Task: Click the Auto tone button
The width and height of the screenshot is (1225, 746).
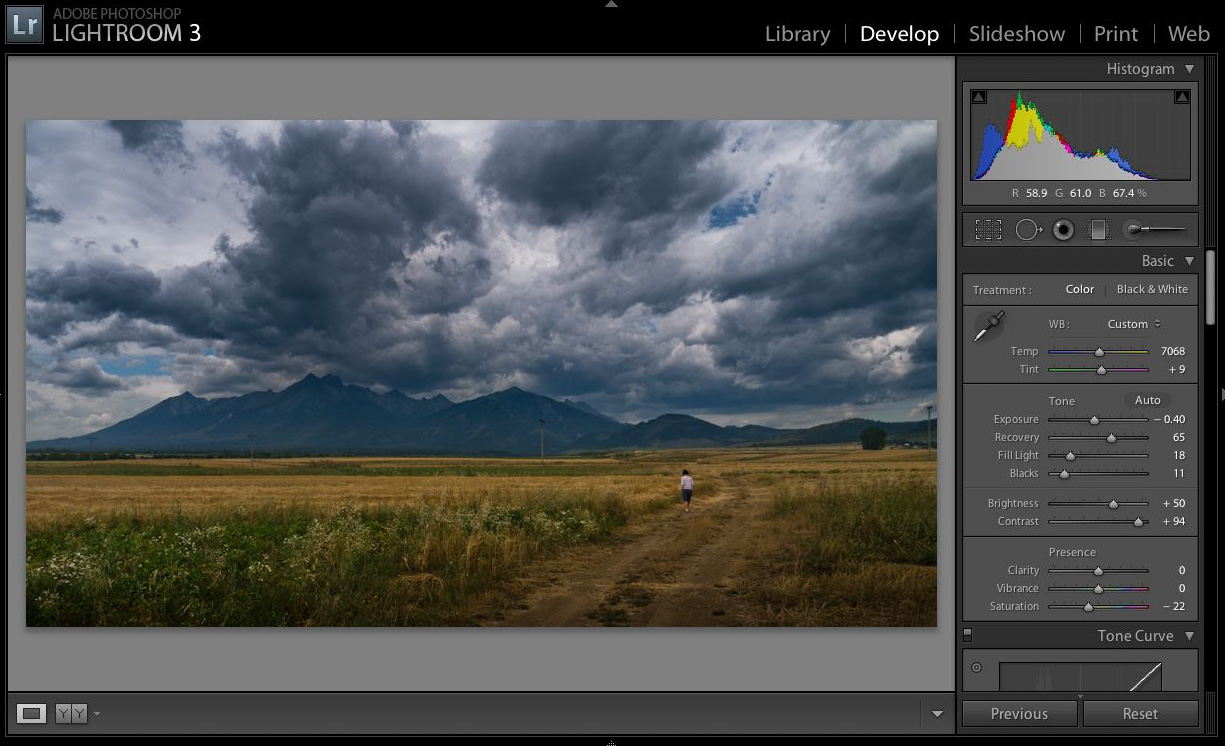Action: (1148, 400)
